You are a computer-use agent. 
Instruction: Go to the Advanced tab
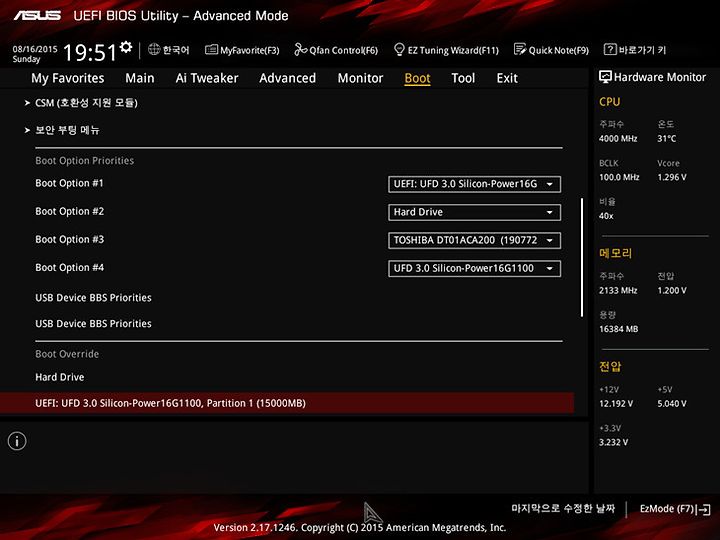coord(287,78)
